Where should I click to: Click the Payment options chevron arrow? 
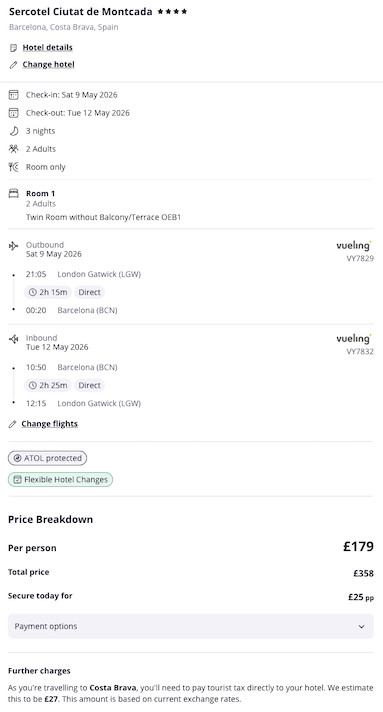click(362, 627)
